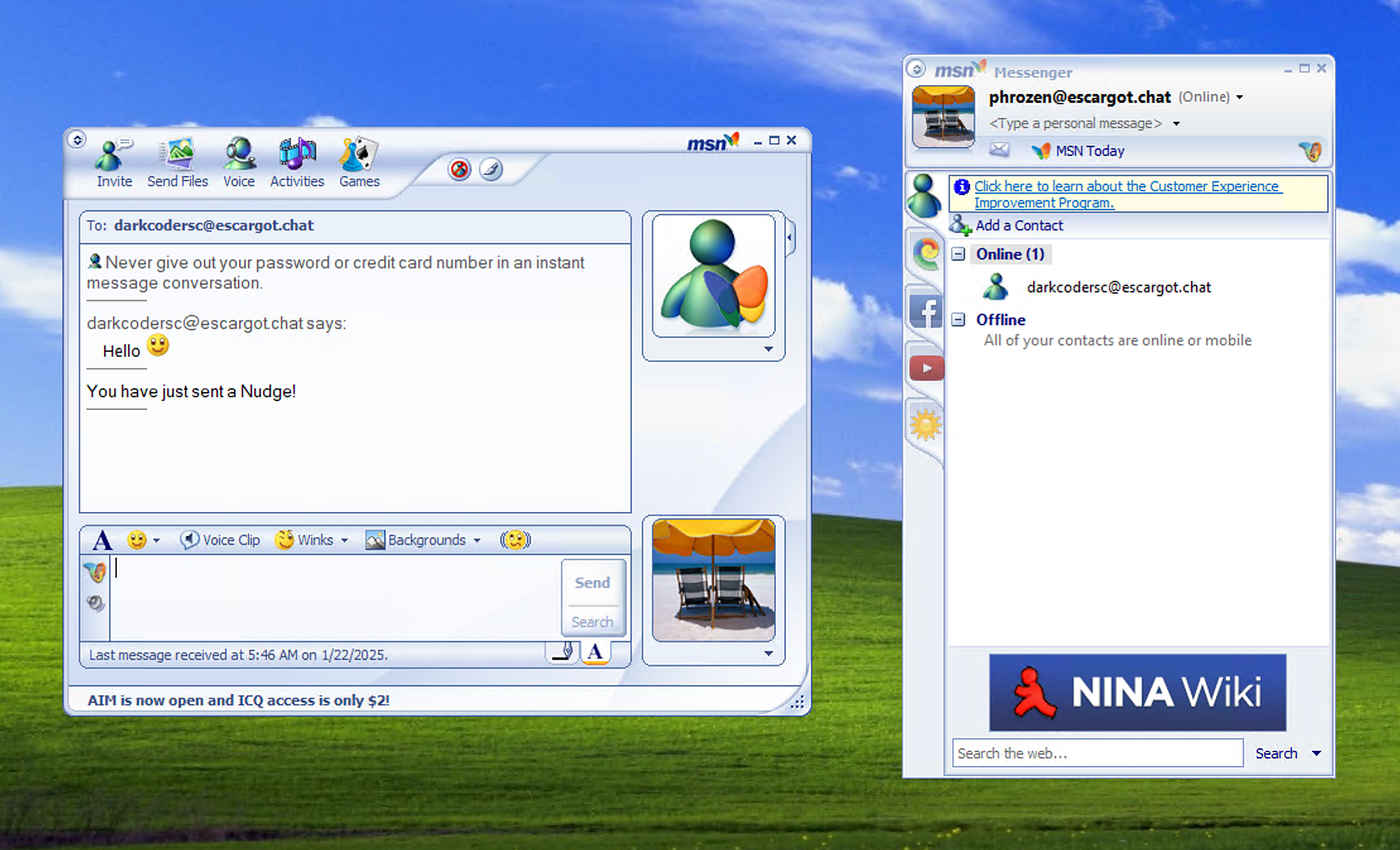Send a Nudge with shaking smiley icon
The image size is (1400, 850).
click(515, 540)
